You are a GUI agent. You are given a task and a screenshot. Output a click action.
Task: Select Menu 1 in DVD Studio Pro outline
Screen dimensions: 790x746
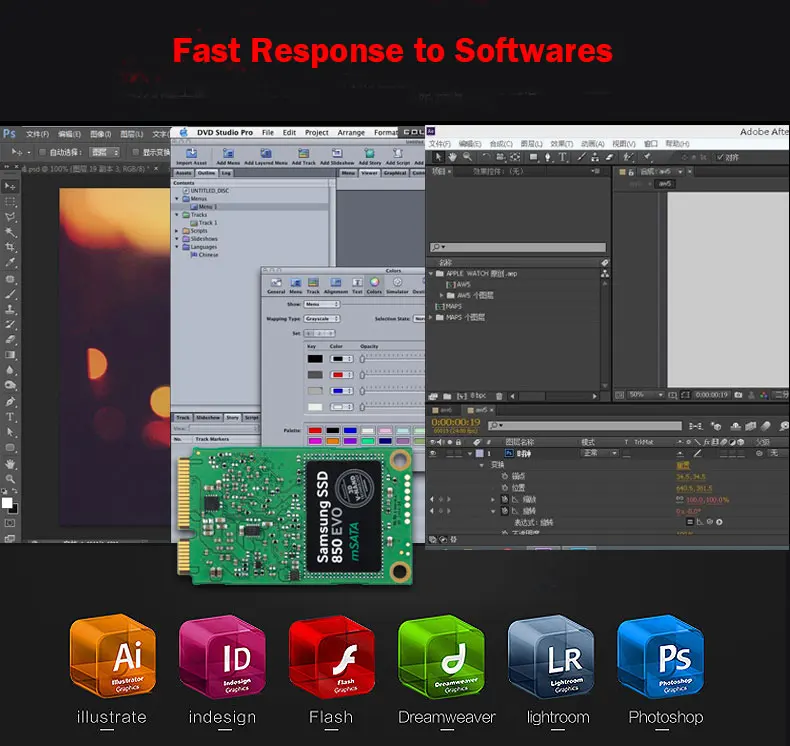(252, 207)
